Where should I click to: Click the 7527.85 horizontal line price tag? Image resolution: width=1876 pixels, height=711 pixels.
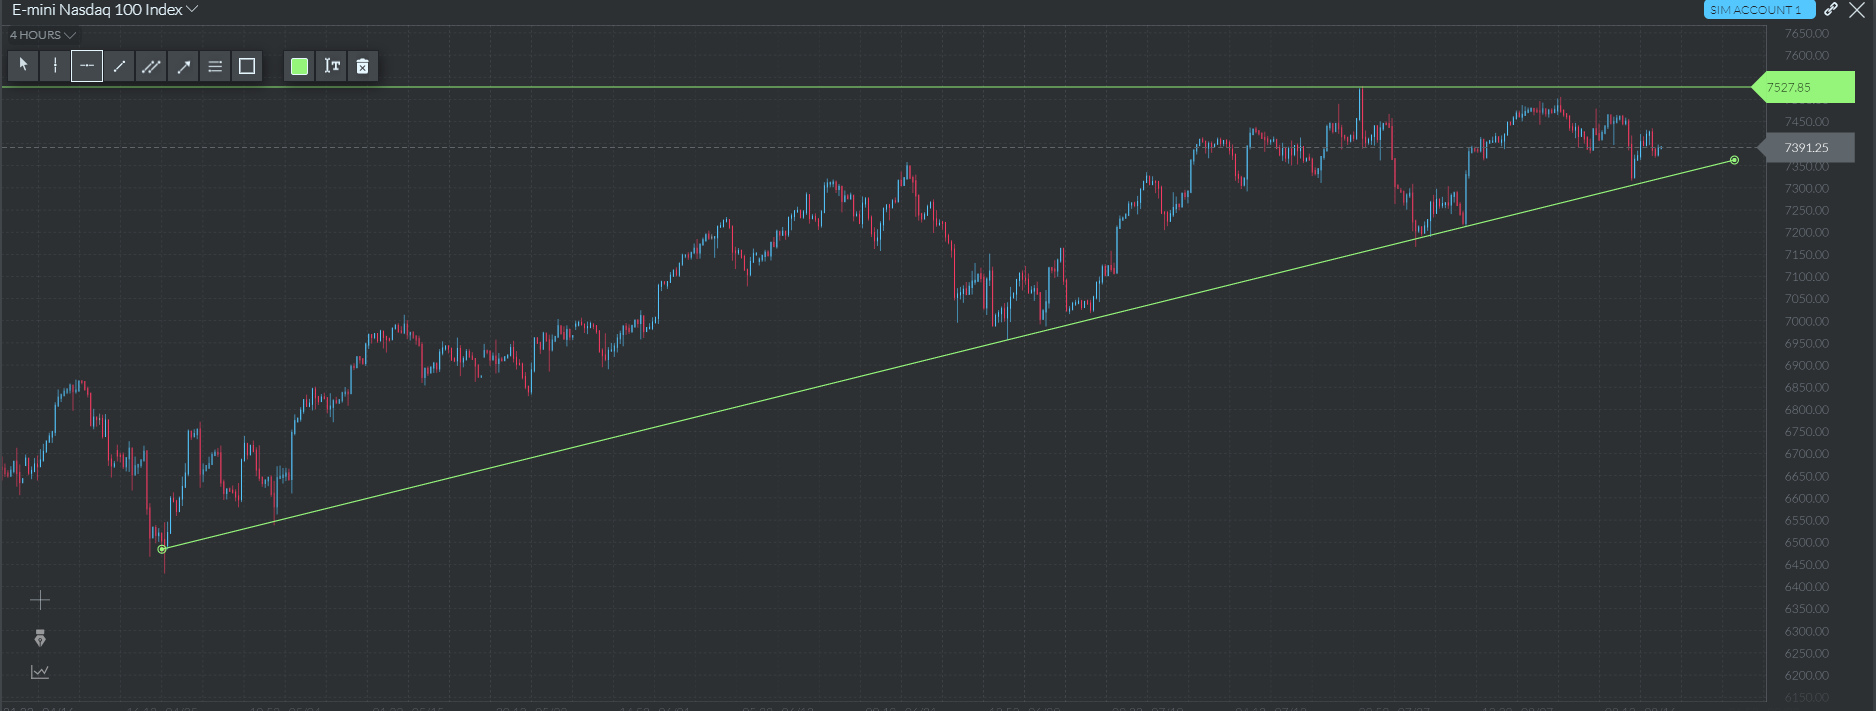point(1803,87)
